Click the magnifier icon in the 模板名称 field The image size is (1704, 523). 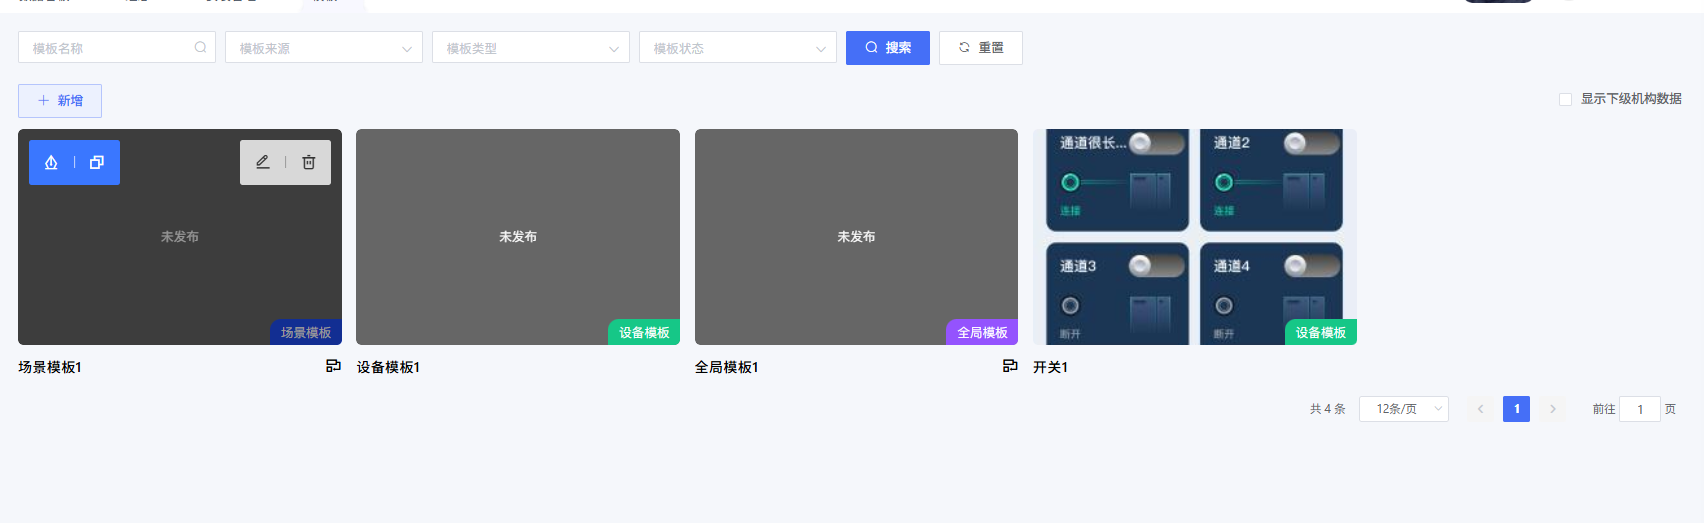[x=200, y=47]
